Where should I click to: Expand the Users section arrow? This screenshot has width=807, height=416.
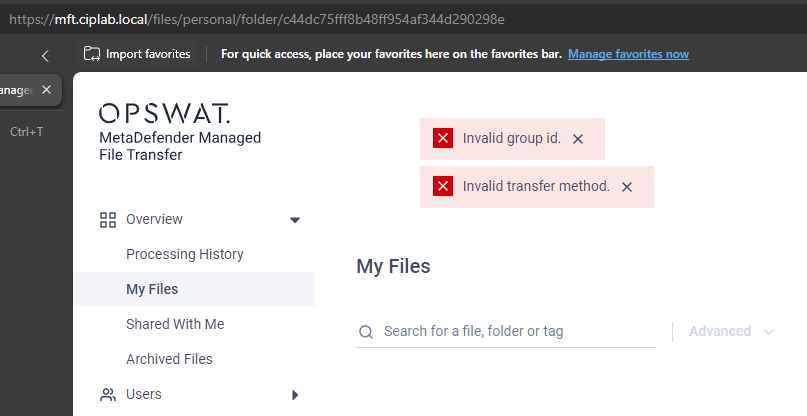[295, 395]
